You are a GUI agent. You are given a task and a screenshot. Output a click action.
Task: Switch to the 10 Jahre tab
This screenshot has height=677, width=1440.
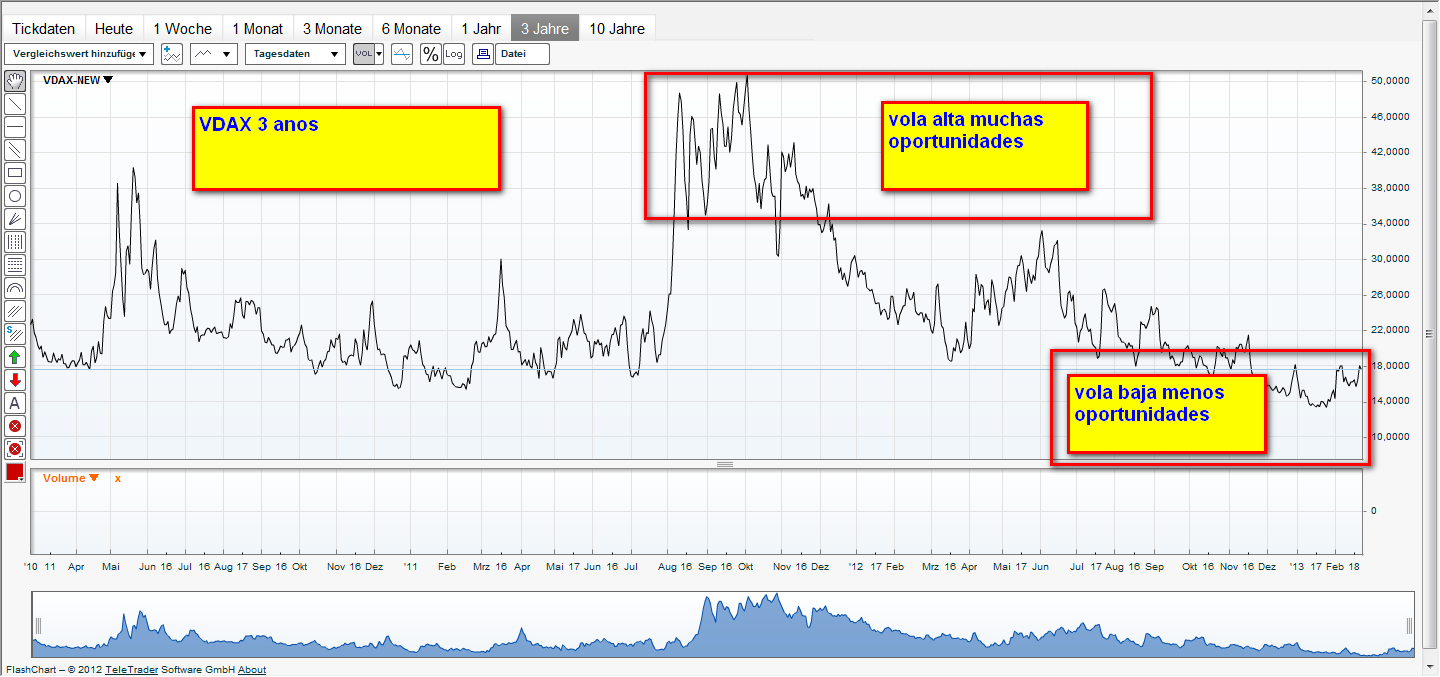click(617, 29)
